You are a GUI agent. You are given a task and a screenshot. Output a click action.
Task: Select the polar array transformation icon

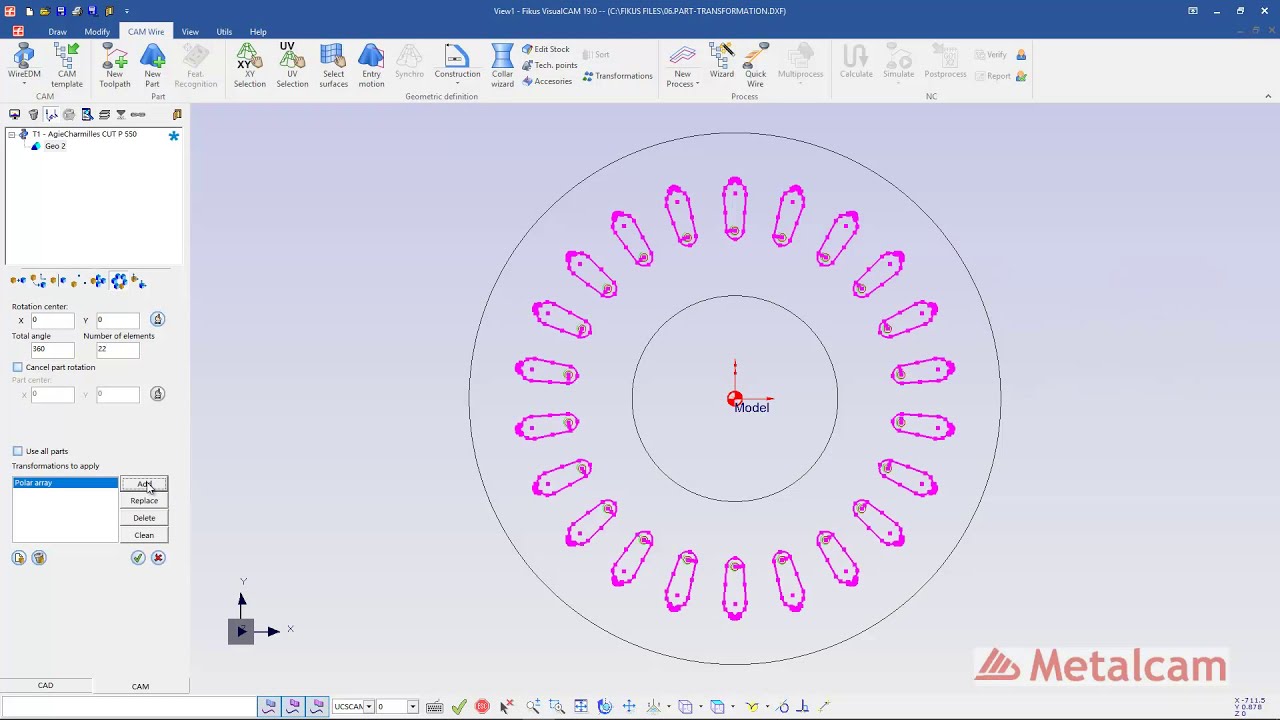pos(119,282)
